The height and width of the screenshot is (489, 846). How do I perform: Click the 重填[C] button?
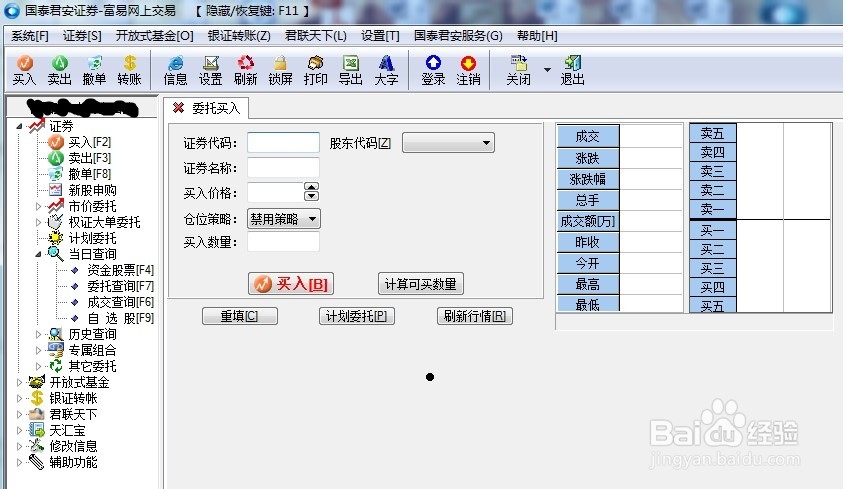point(240,316)
